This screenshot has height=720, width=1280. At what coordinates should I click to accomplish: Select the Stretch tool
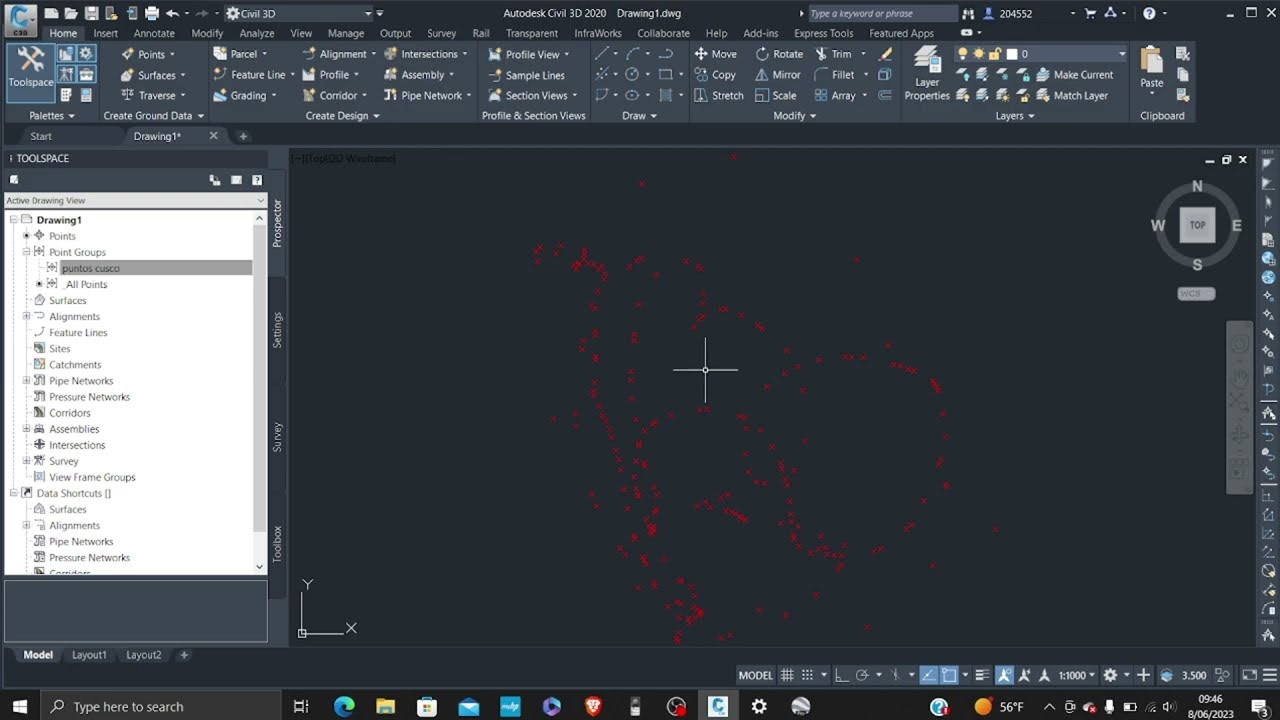[x=718, y=96]
